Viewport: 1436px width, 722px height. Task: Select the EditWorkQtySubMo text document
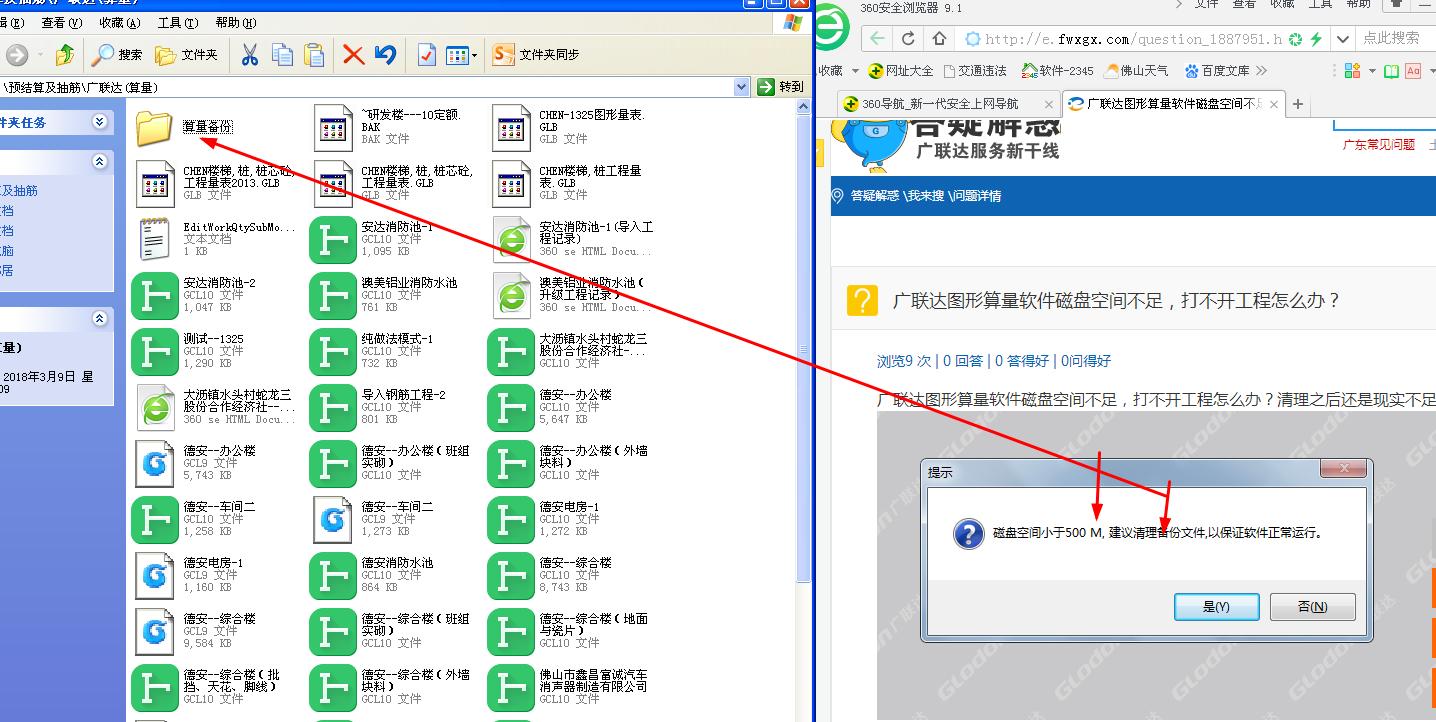(215, 239)
